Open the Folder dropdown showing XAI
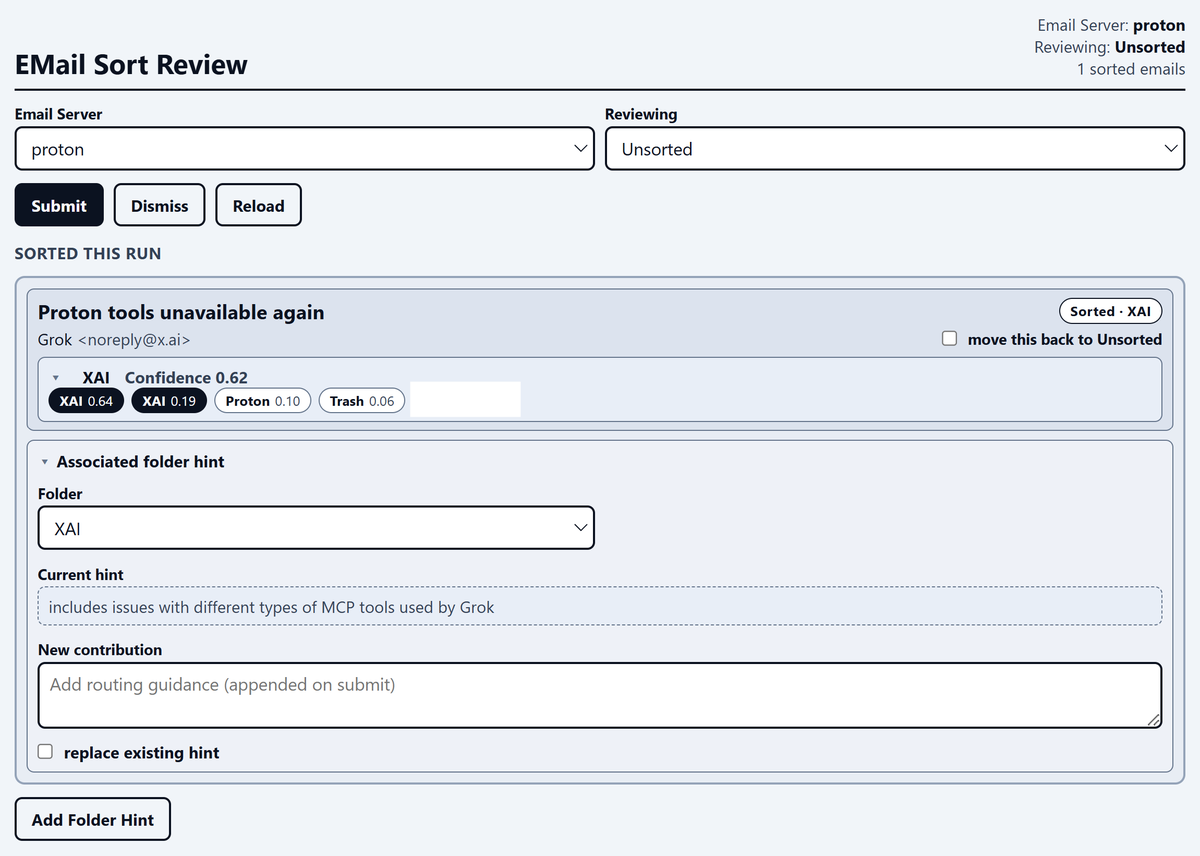1200x856 pixels. [x=316, y=528]
